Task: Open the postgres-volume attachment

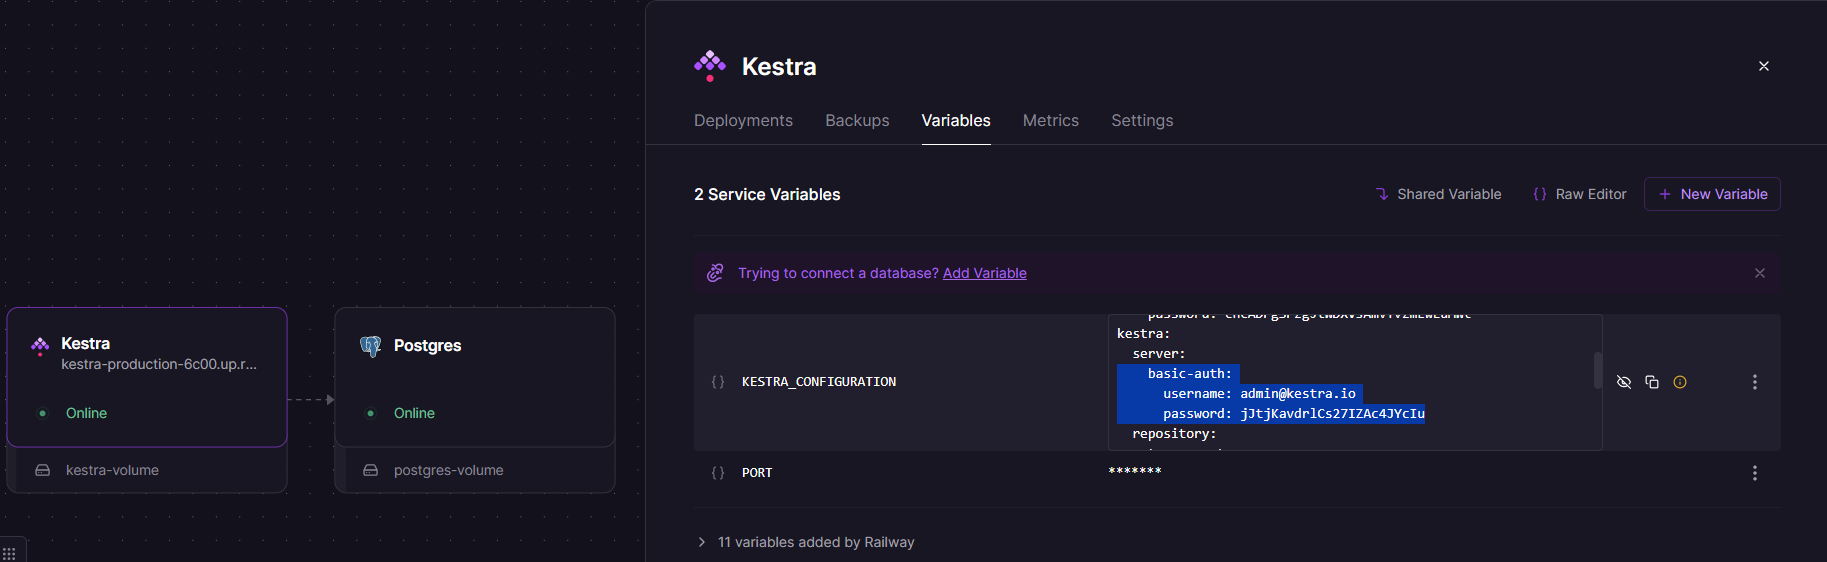Action: click(475, 470)
